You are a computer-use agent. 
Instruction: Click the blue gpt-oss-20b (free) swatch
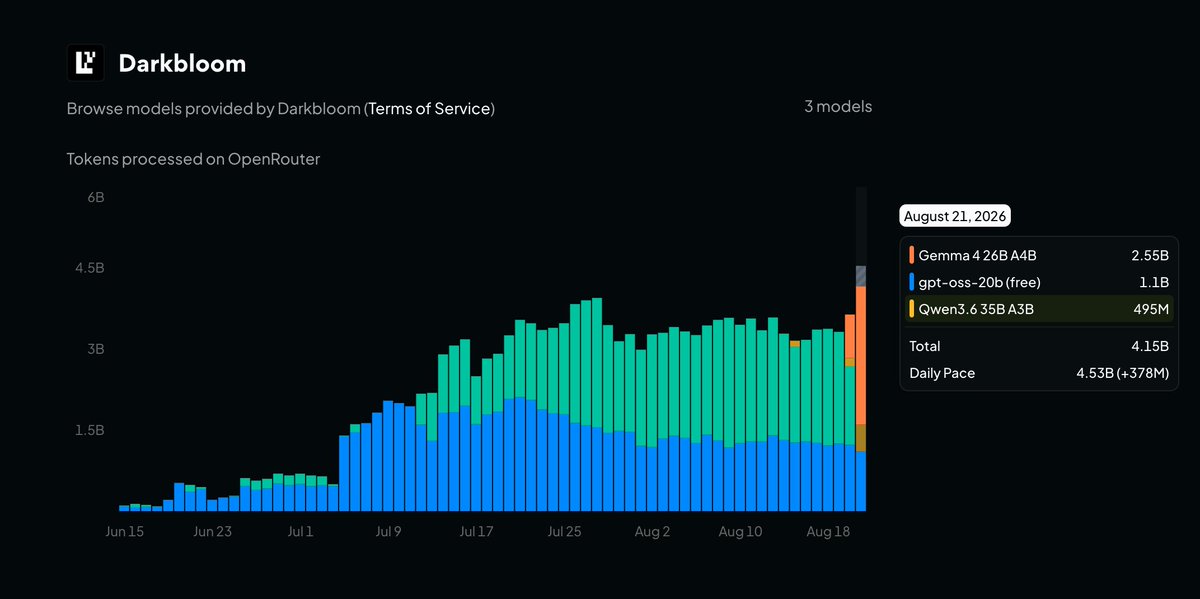click(912, 282)
